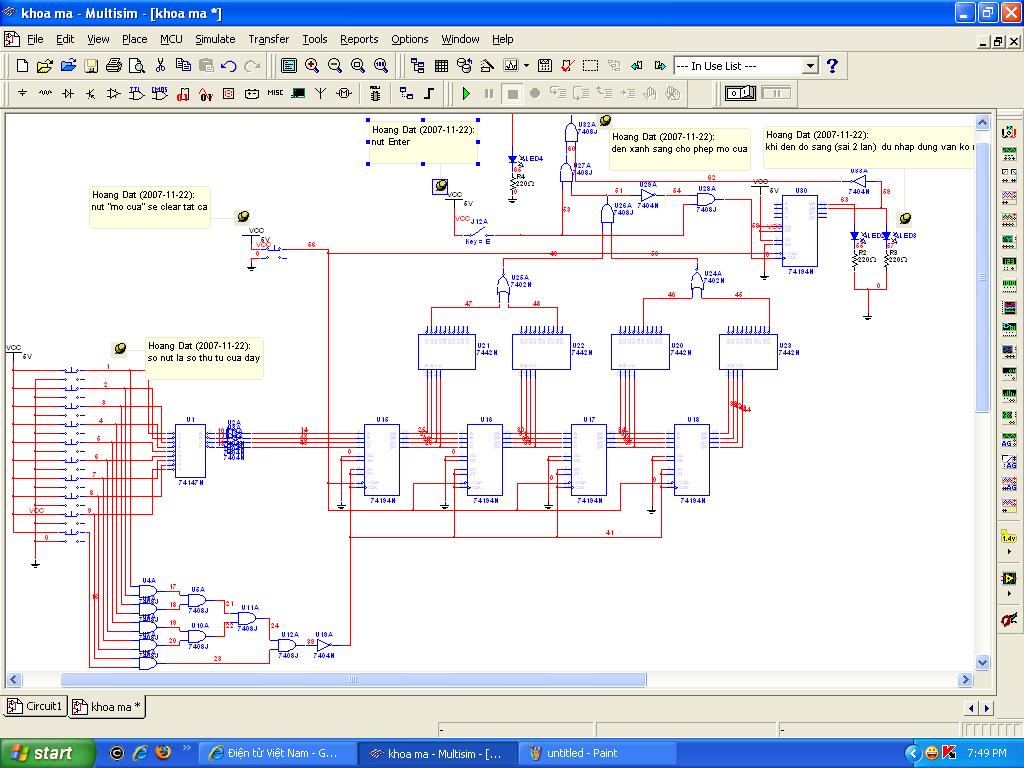The image size is (1024, 768).
Task: Place Source component group icon
Action: point(22,93)
